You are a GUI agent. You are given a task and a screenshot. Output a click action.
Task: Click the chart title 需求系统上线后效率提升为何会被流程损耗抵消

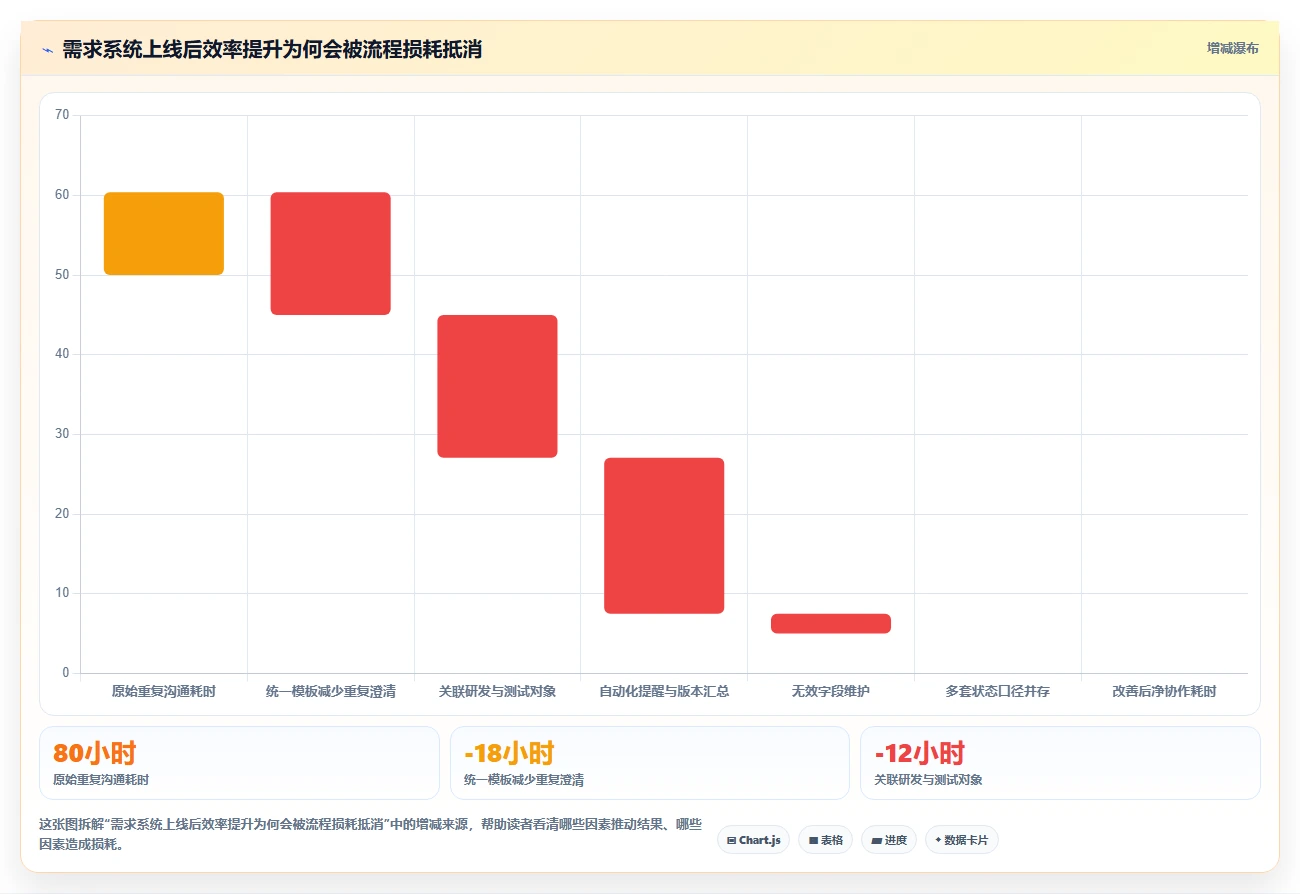[x=272, y=50]
